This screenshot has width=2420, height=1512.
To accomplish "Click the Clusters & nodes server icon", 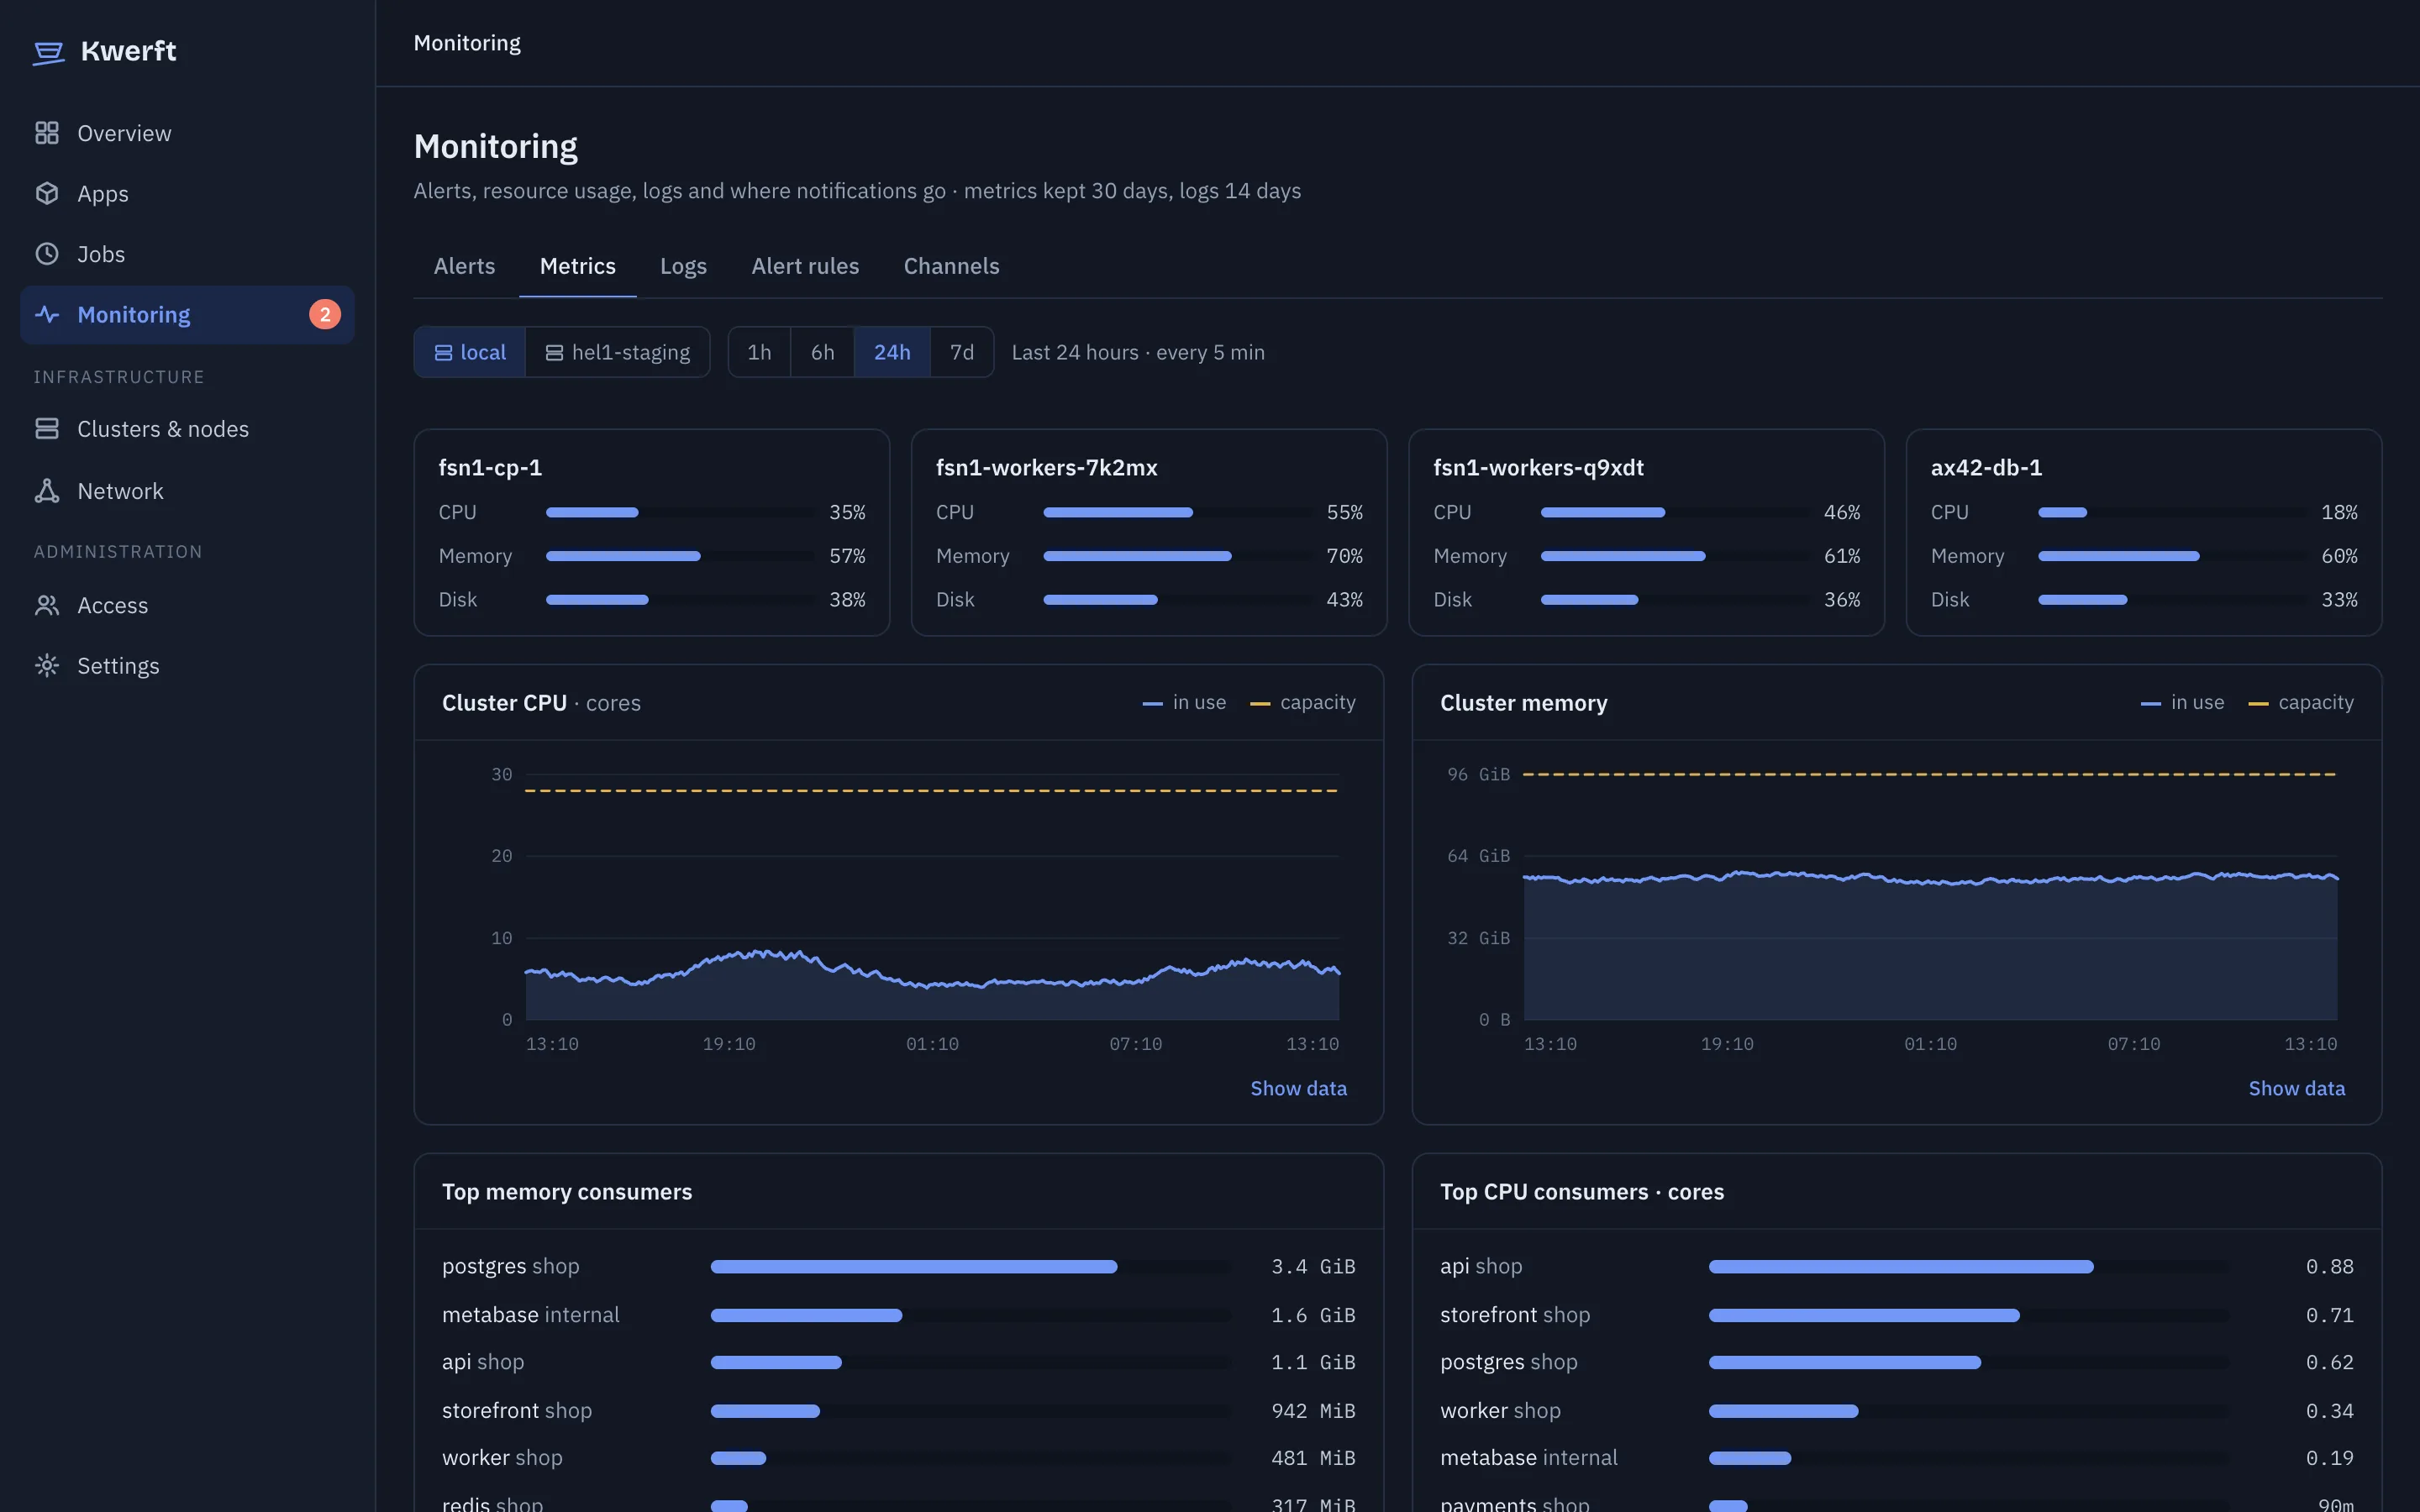I will pyautogui.click(x=47, y=429).
